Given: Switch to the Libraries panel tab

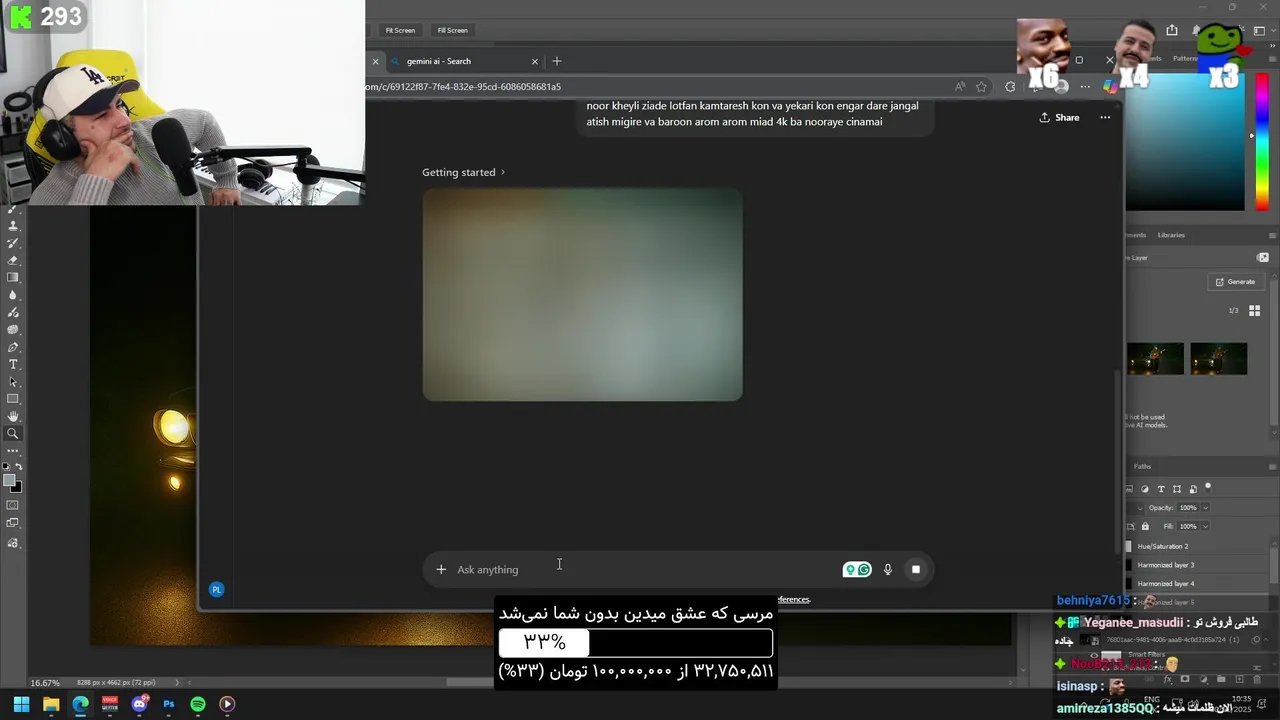Looking at the screenshot, I should [x=1171, y=235].
